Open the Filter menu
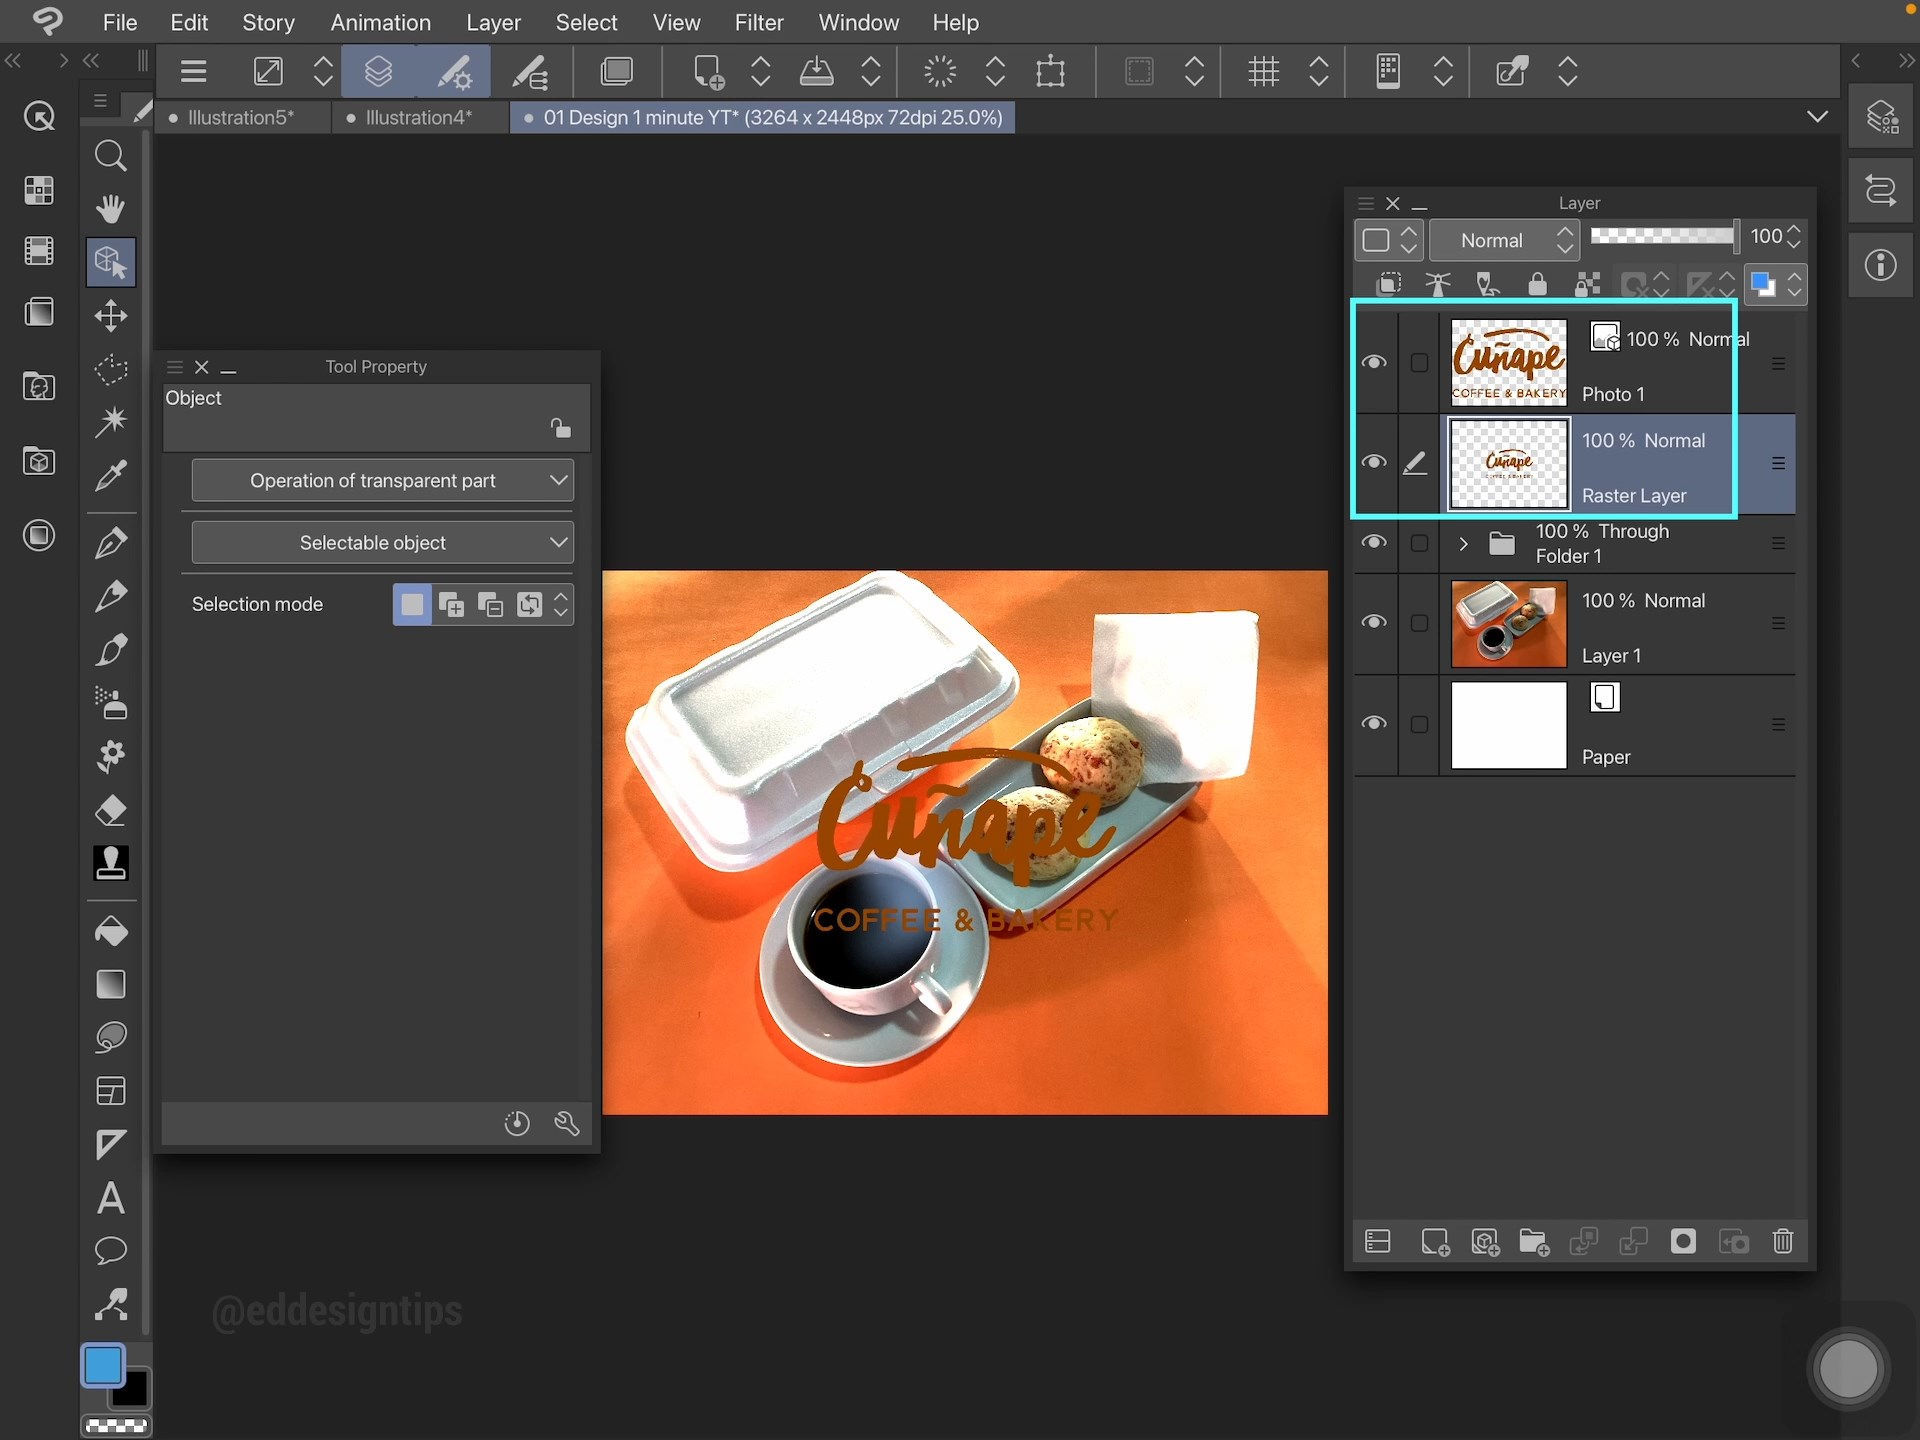This screenshot has width=1920, height=1440. click(x=759, y=22)
